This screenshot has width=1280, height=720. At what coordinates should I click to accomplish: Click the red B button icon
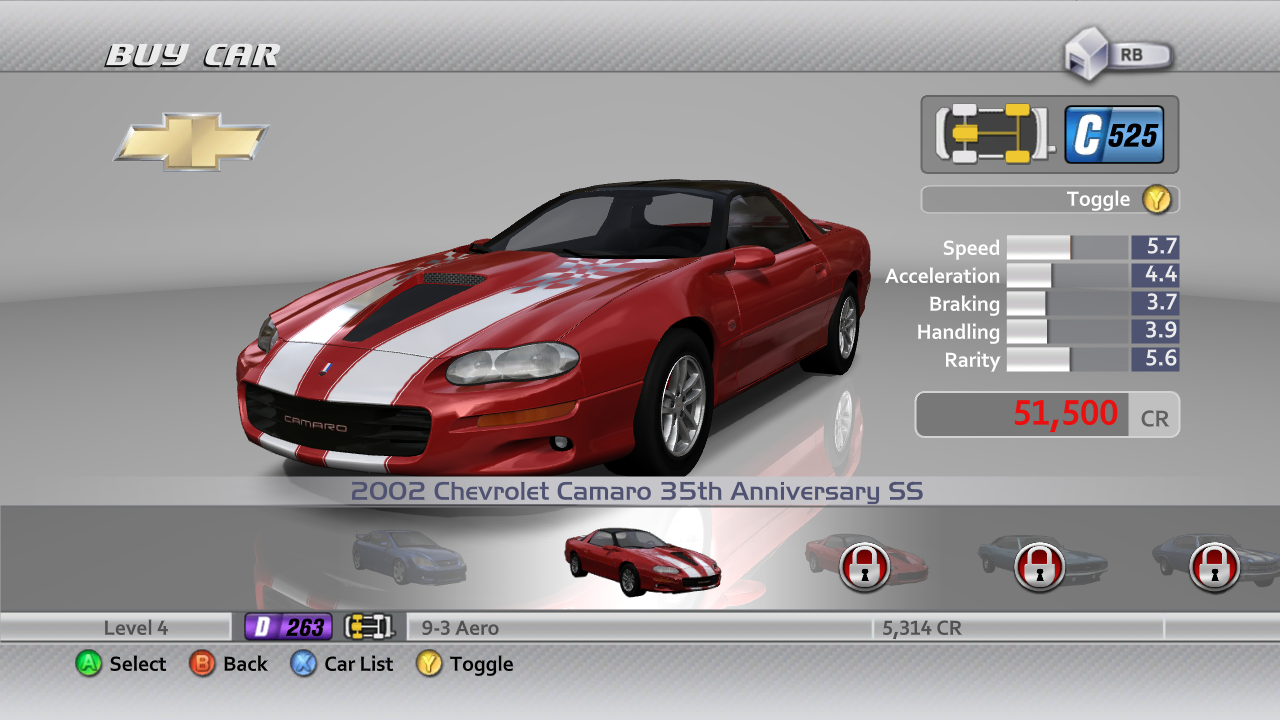pyautogui.click(x=202, y=663)
